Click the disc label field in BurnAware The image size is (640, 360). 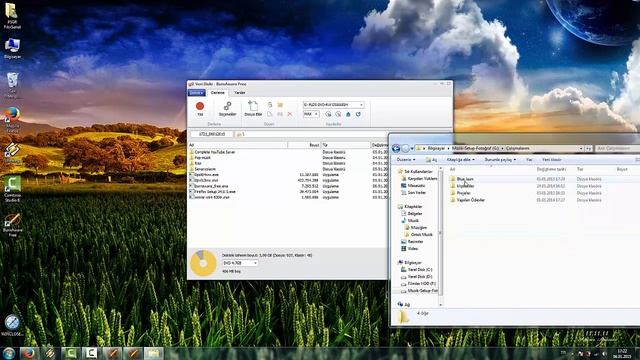pyautogui.click(x=211, y=134)
